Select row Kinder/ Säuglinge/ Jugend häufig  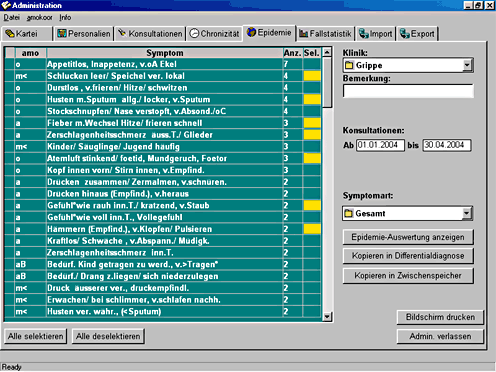(163, 147)
